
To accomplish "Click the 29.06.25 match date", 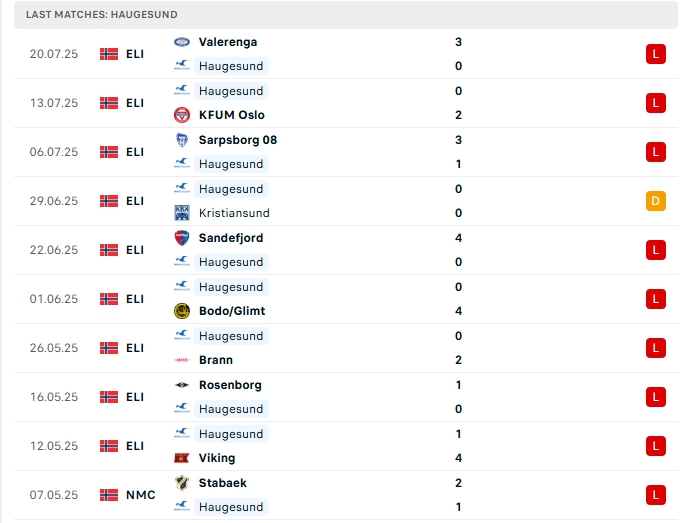I will point(54,201).
